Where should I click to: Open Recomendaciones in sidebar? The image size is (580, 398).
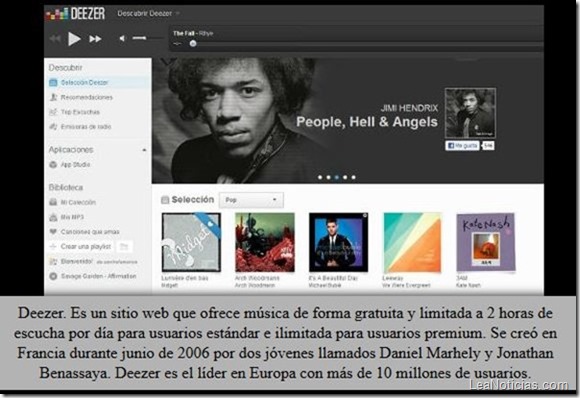coord(87,97)
